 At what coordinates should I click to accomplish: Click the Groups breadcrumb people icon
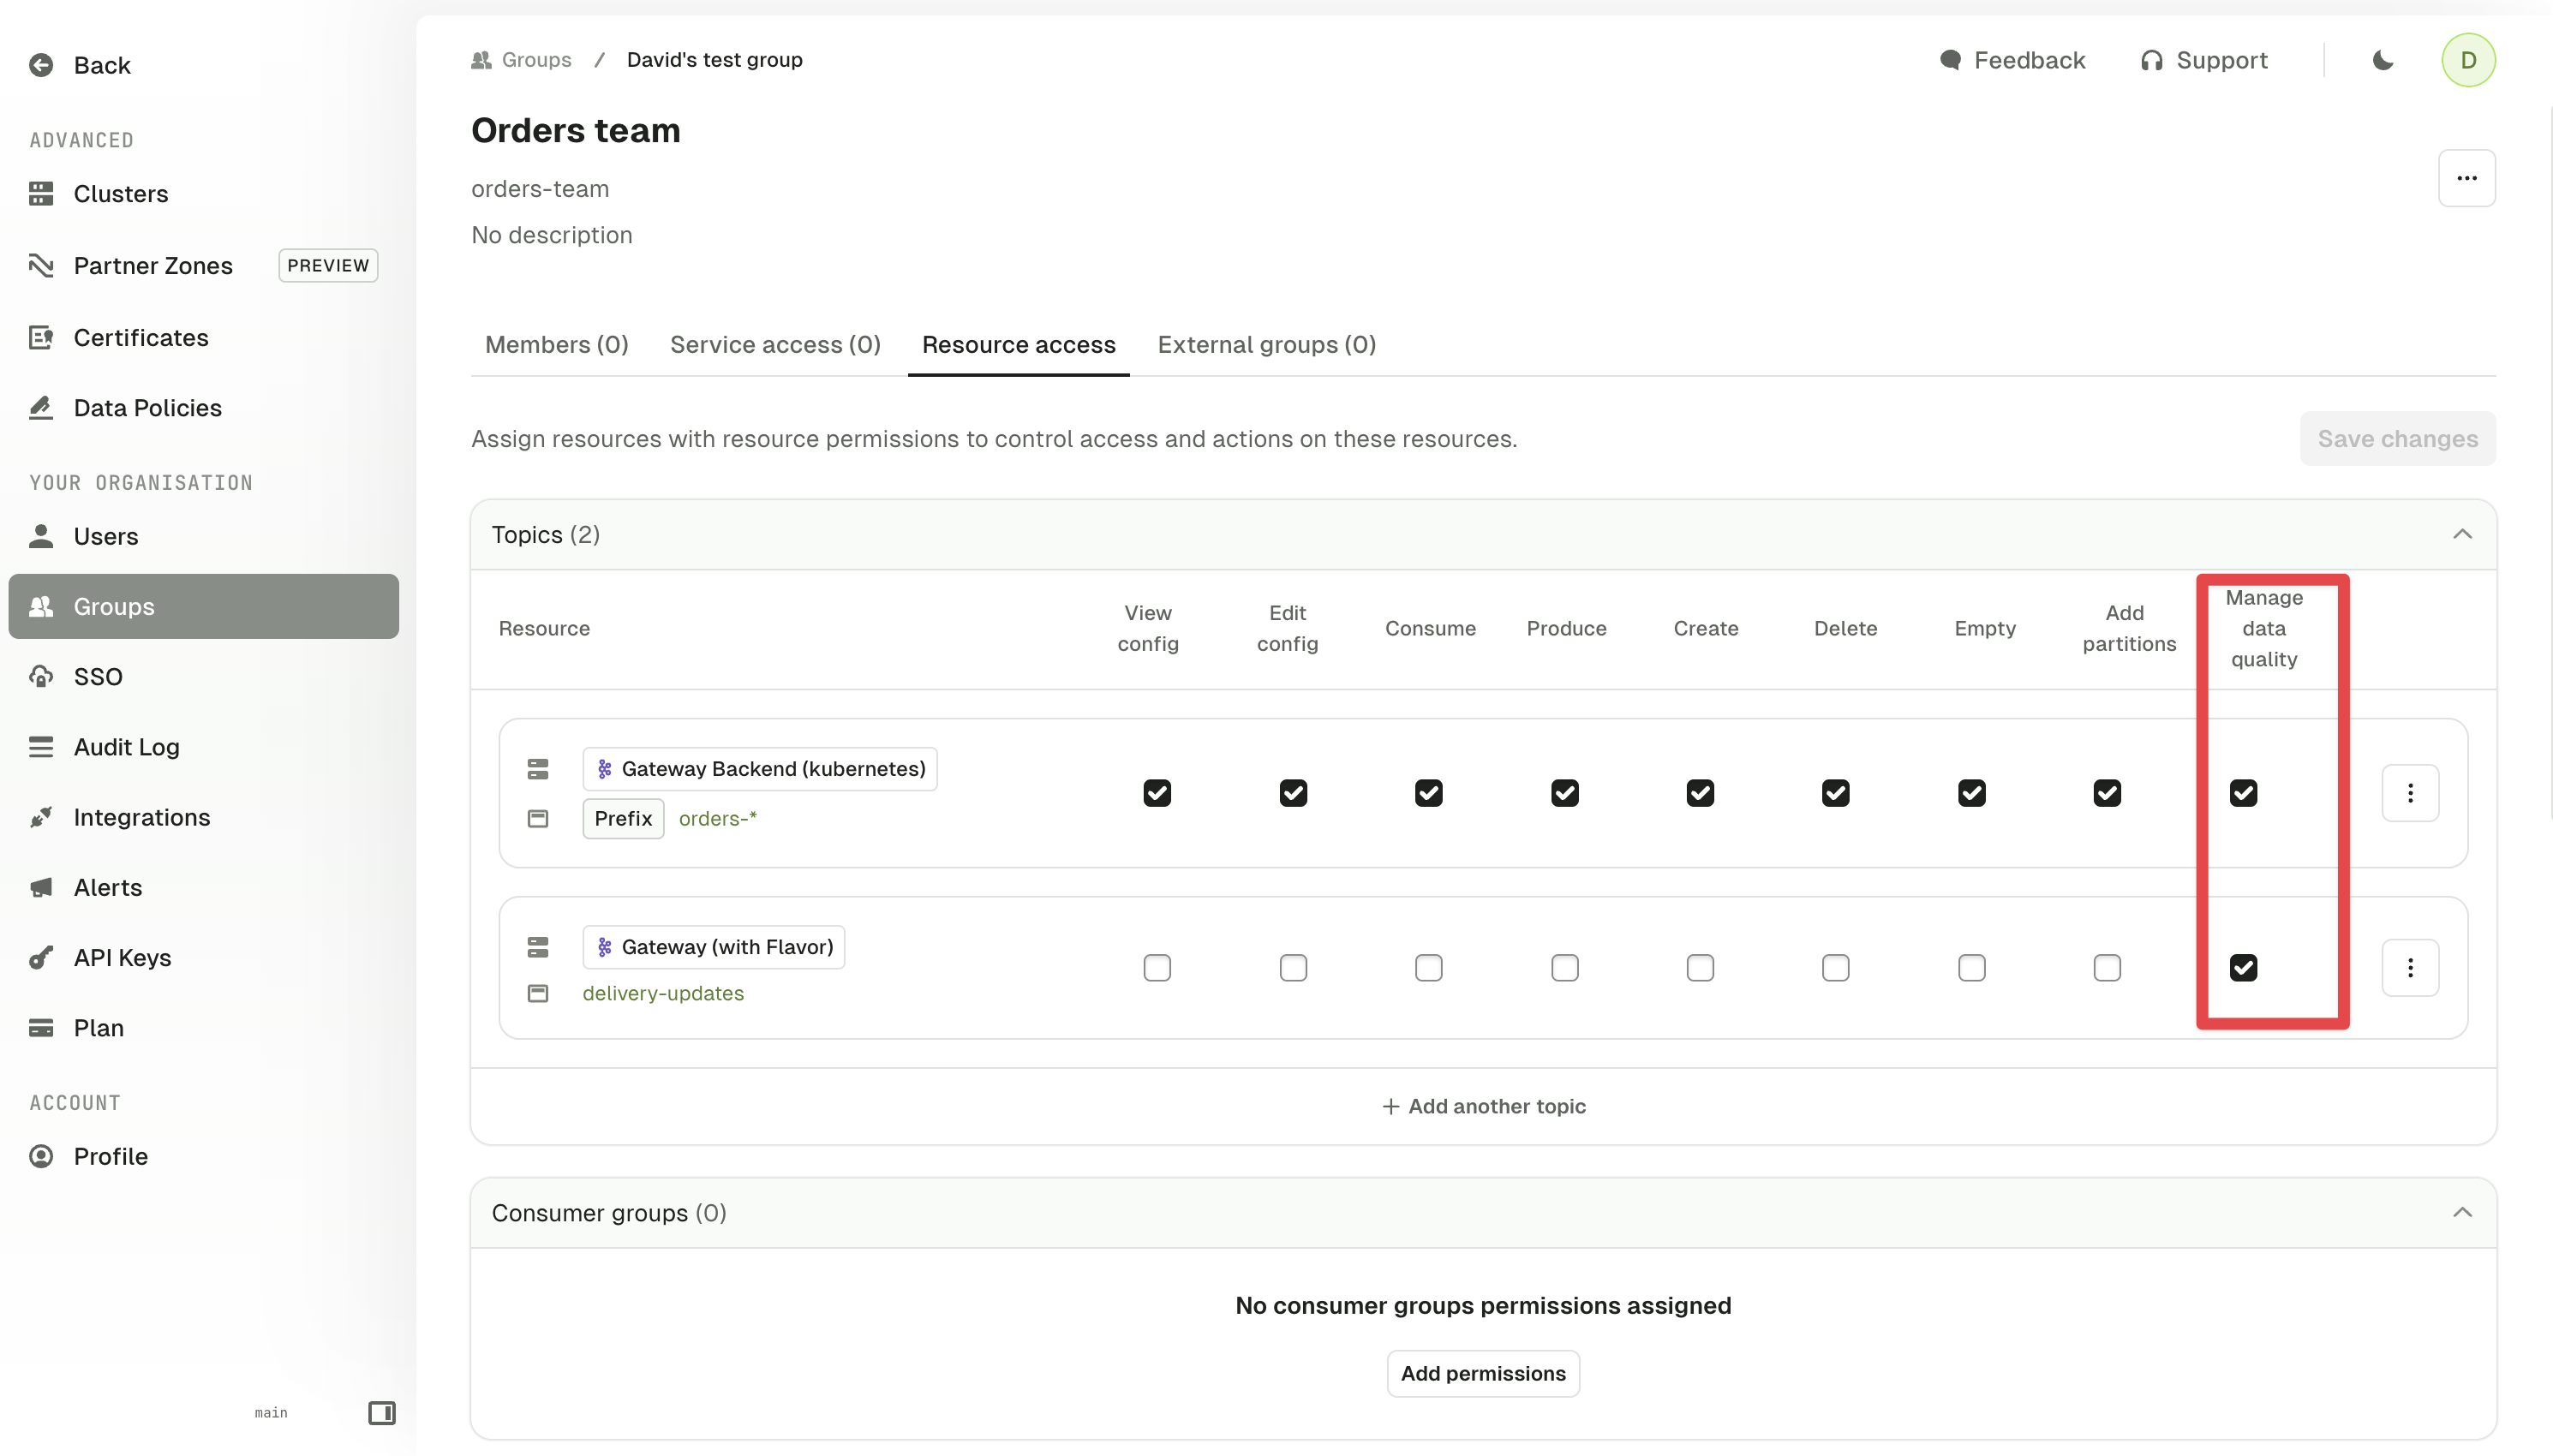[481, 60]
